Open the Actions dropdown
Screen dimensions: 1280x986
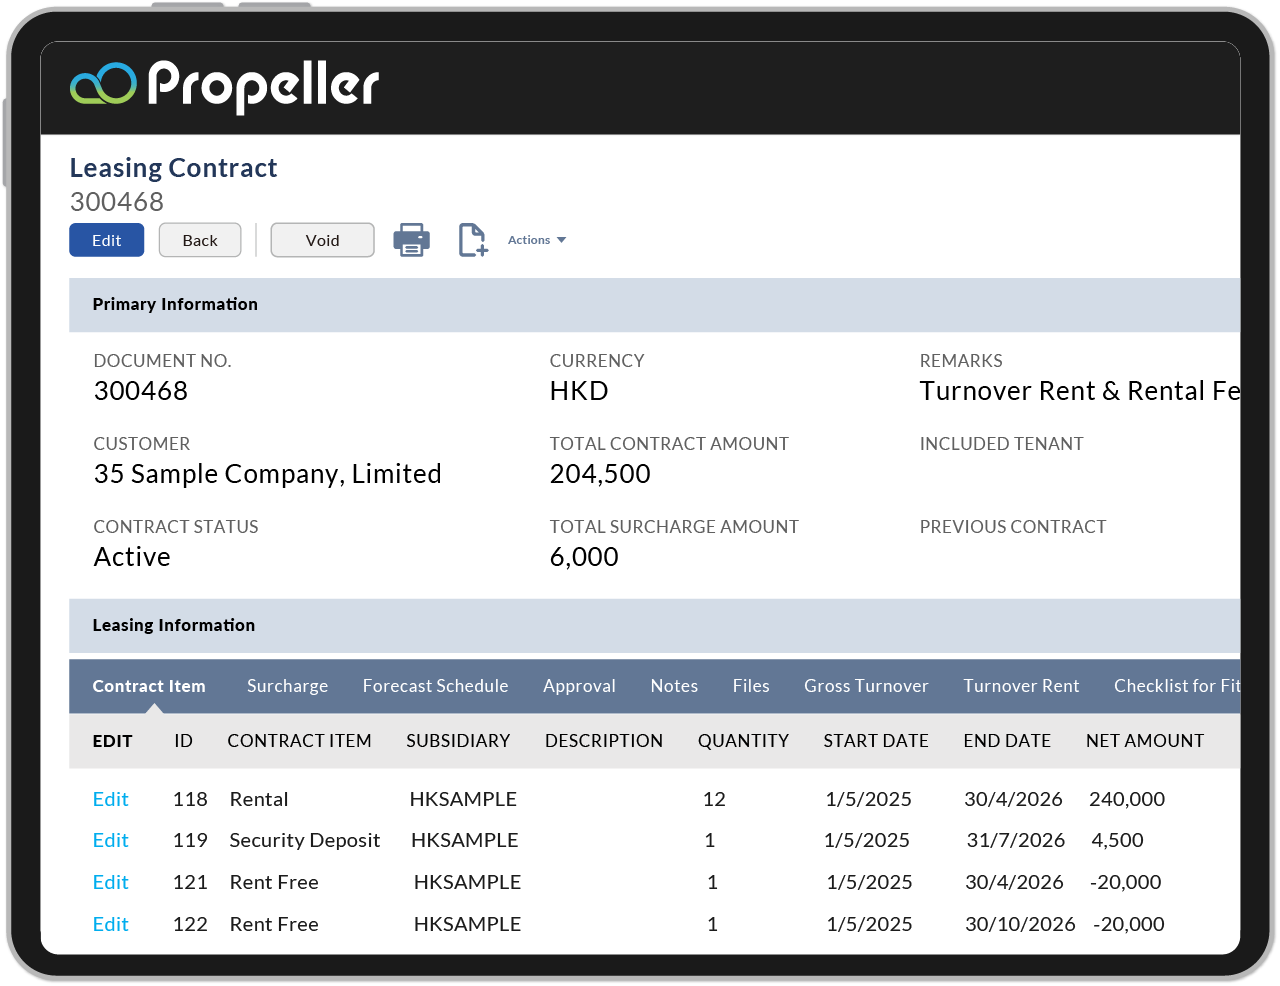pyautogui.click(x=537, y=239)
